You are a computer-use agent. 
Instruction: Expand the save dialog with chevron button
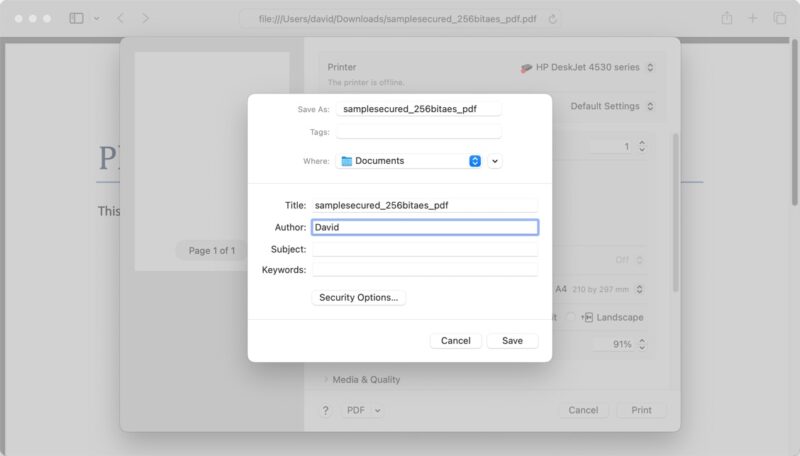(494, 161)
